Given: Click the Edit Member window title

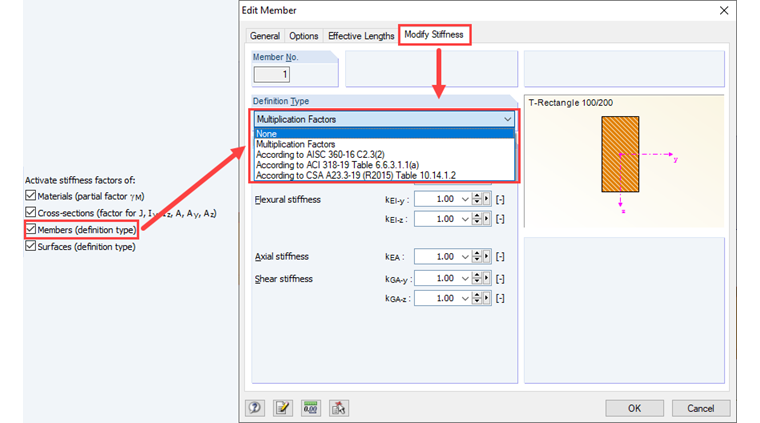Looking at the screenshot, I should (x=269, y=10).
